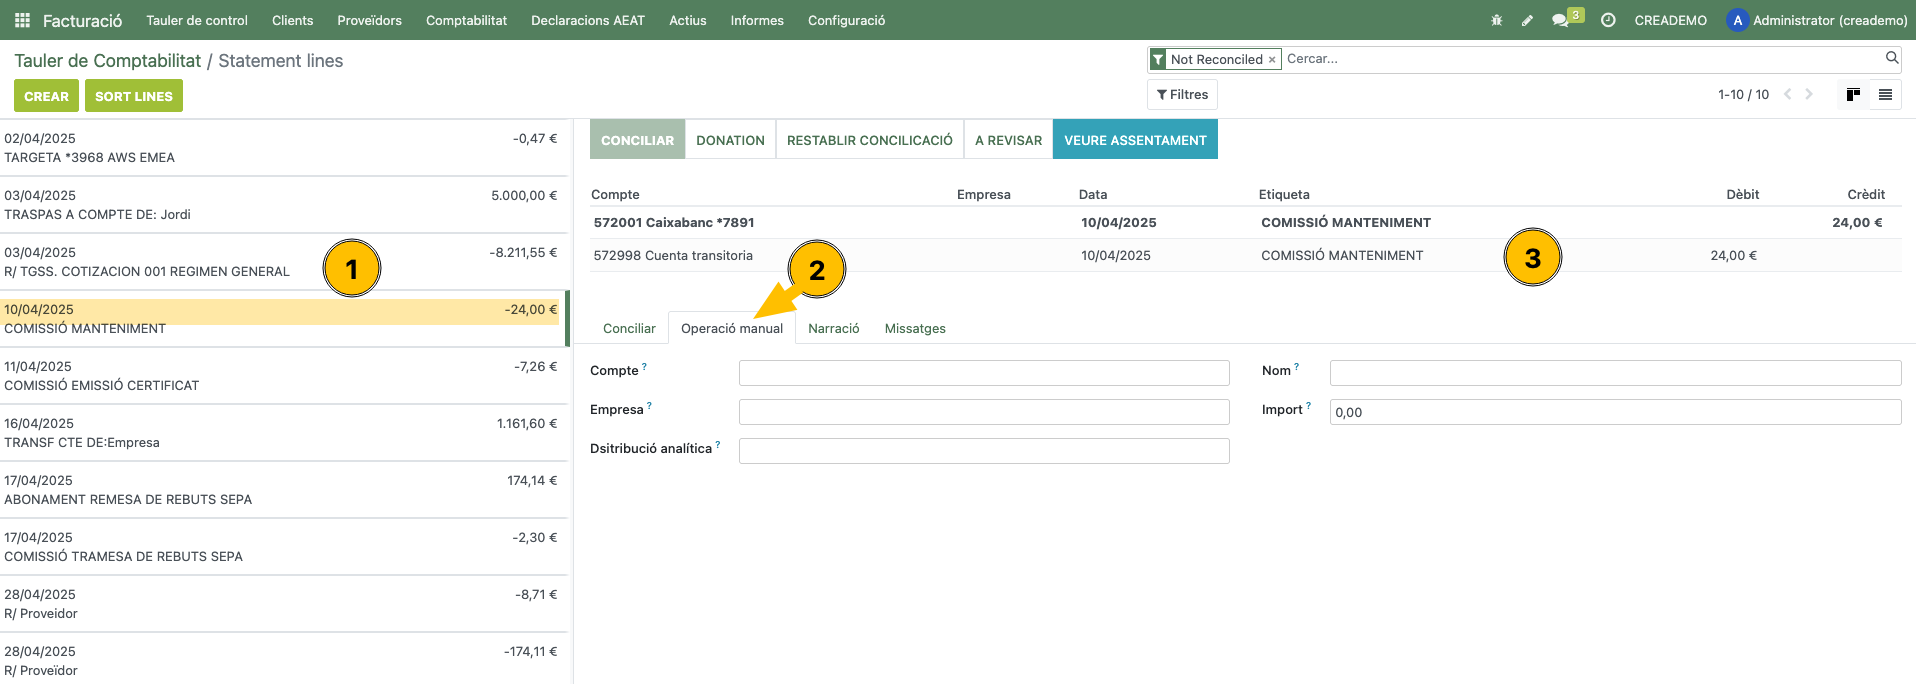Go to next page of records

pos(1809,95)
